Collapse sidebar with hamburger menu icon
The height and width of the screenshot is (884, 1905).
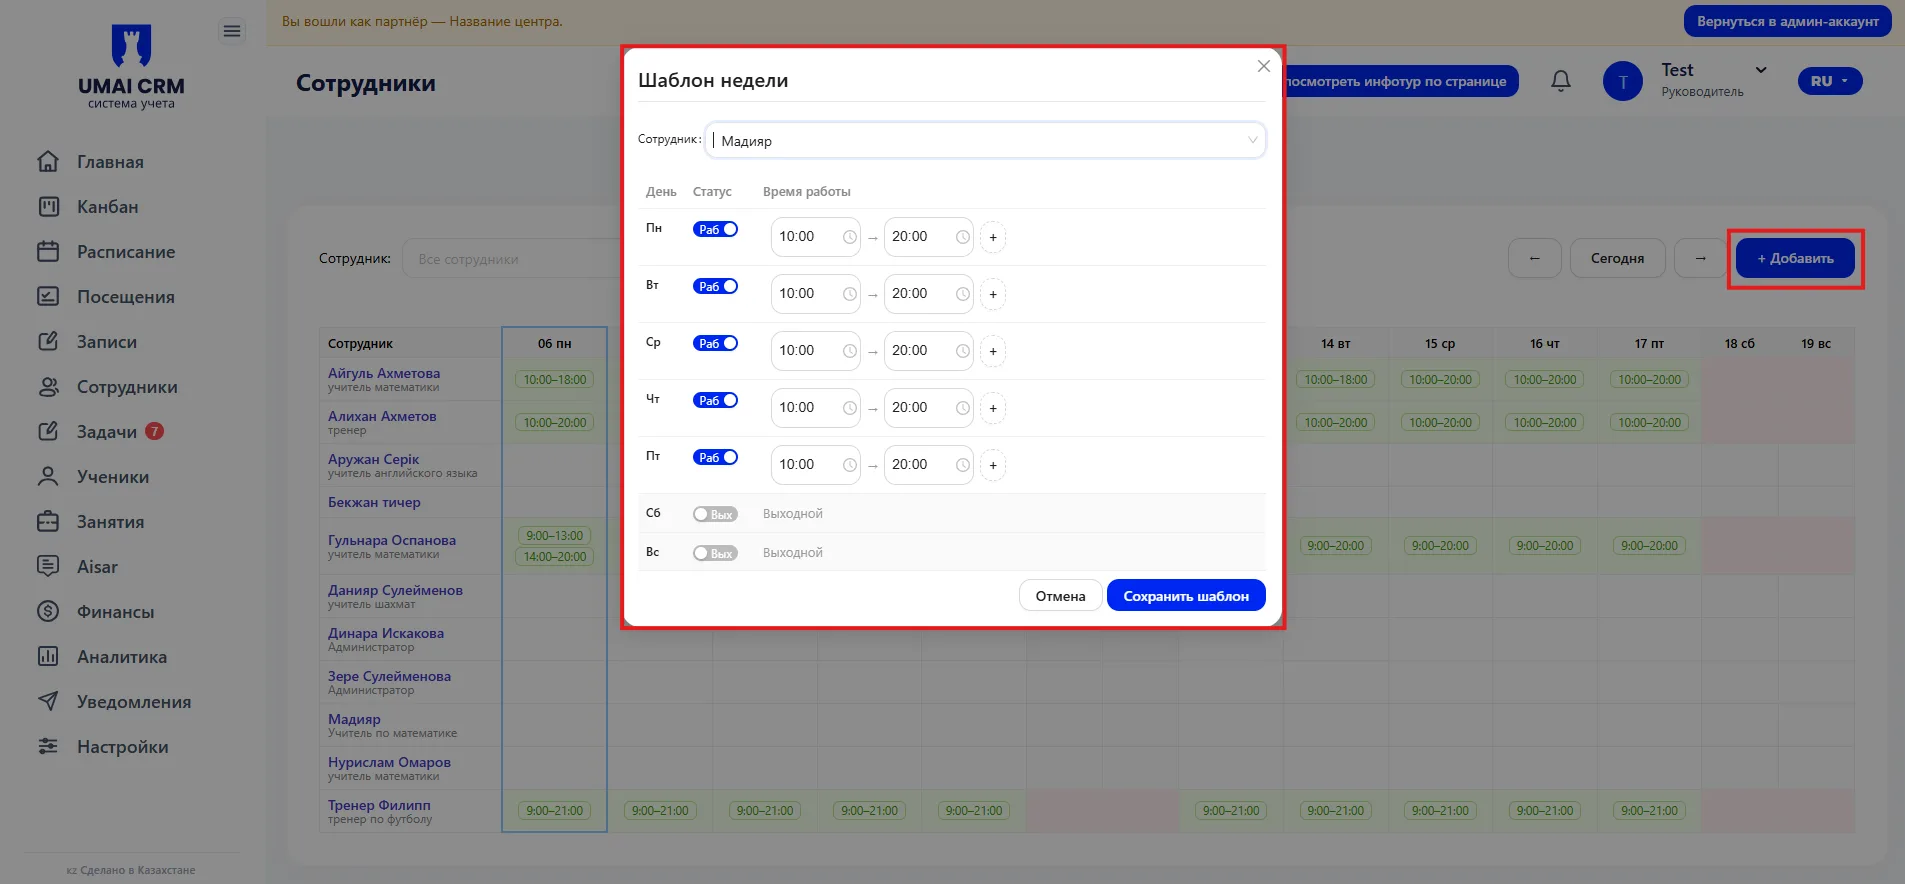pos(231,32)
